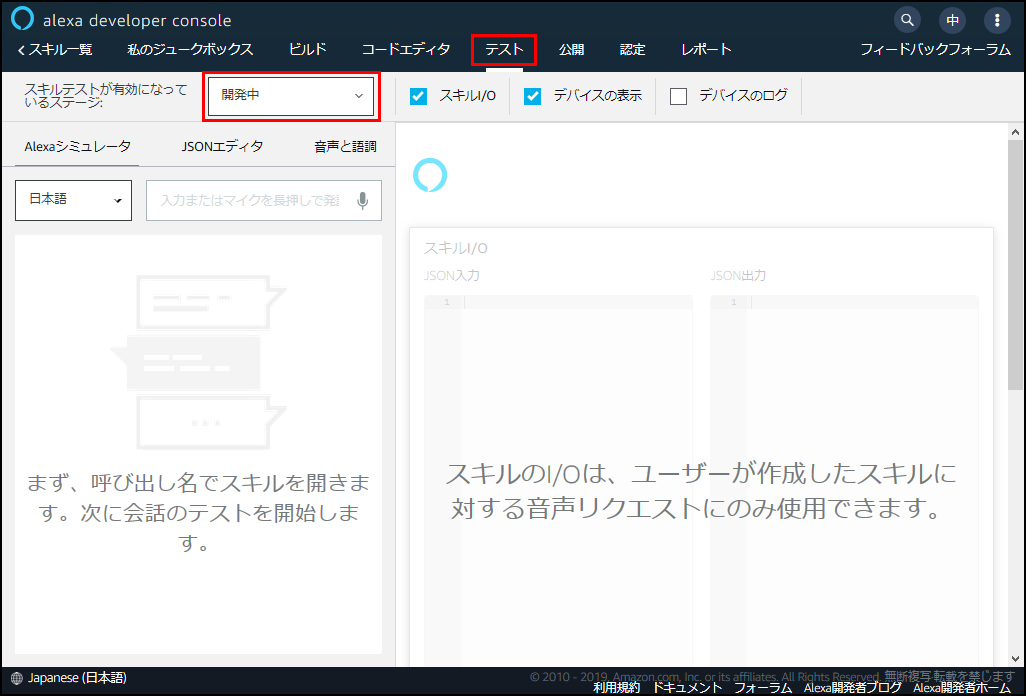Click the alexa developer console title

[137, 20]
